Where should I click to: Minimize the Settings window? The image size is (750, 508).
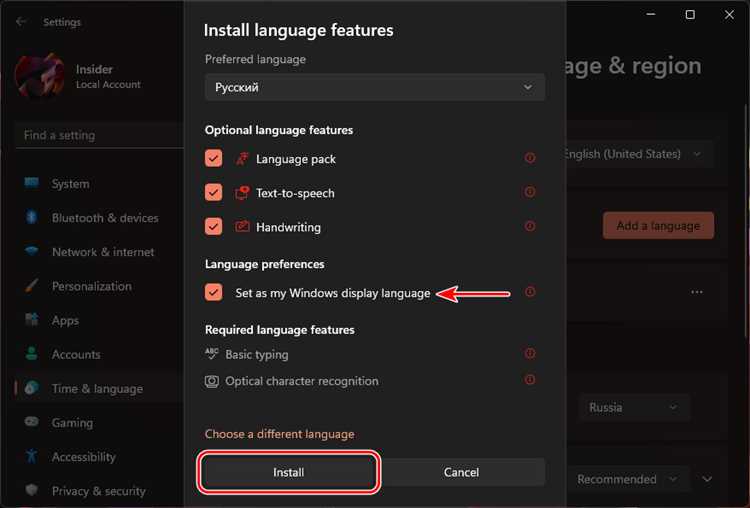[x=651, y=15]
